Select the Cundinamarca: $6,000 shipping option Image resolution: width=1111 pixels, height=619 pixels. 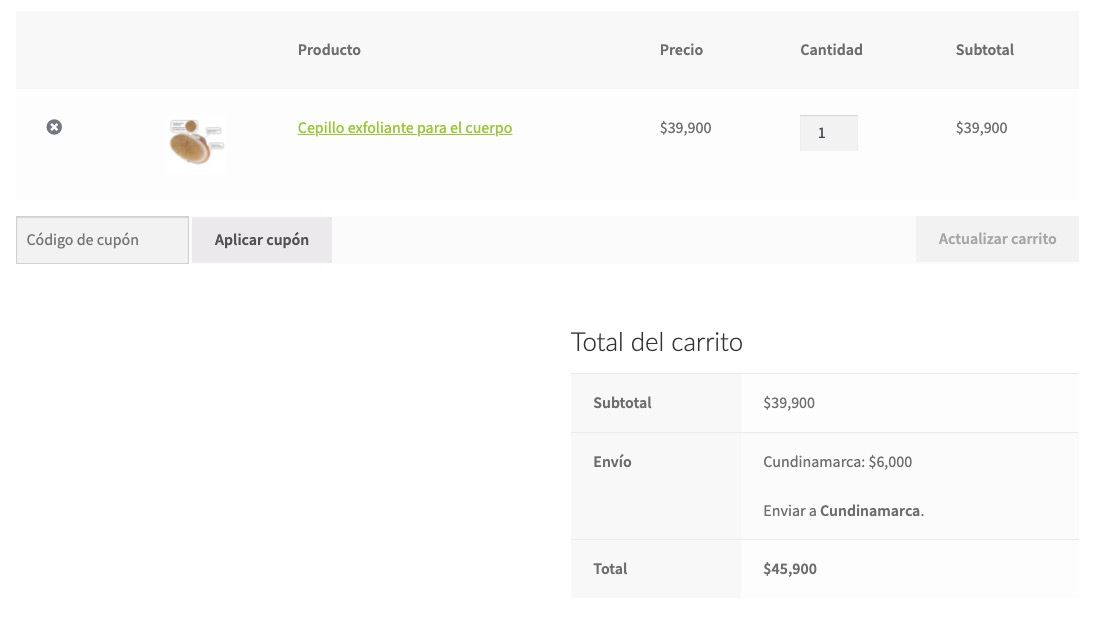tap(838, 462)
